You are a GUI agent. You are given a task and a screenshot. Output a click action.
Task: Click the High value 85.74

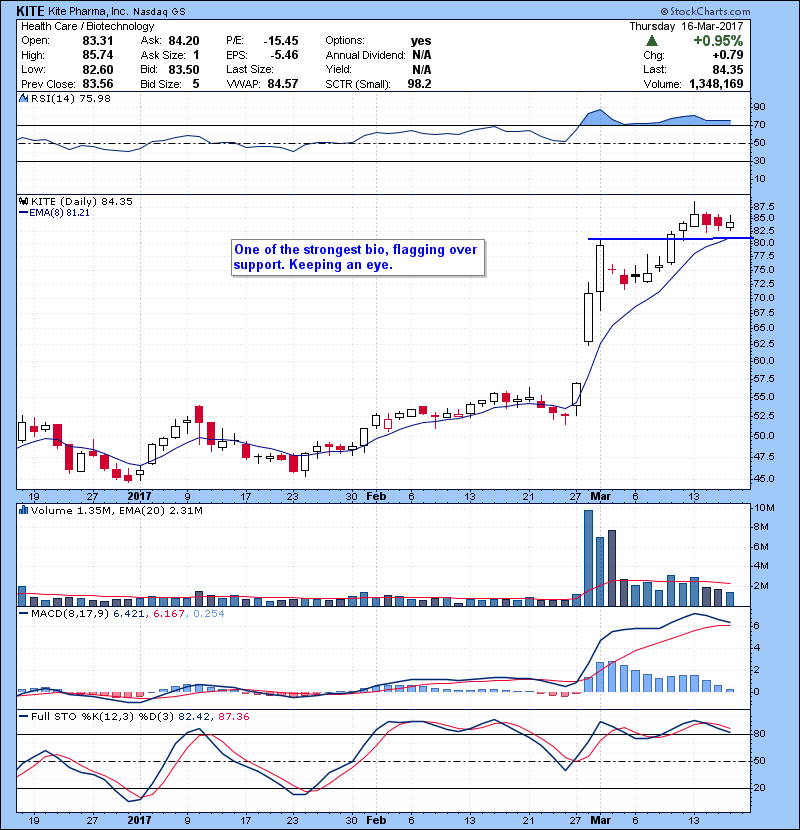pos(97,55)
